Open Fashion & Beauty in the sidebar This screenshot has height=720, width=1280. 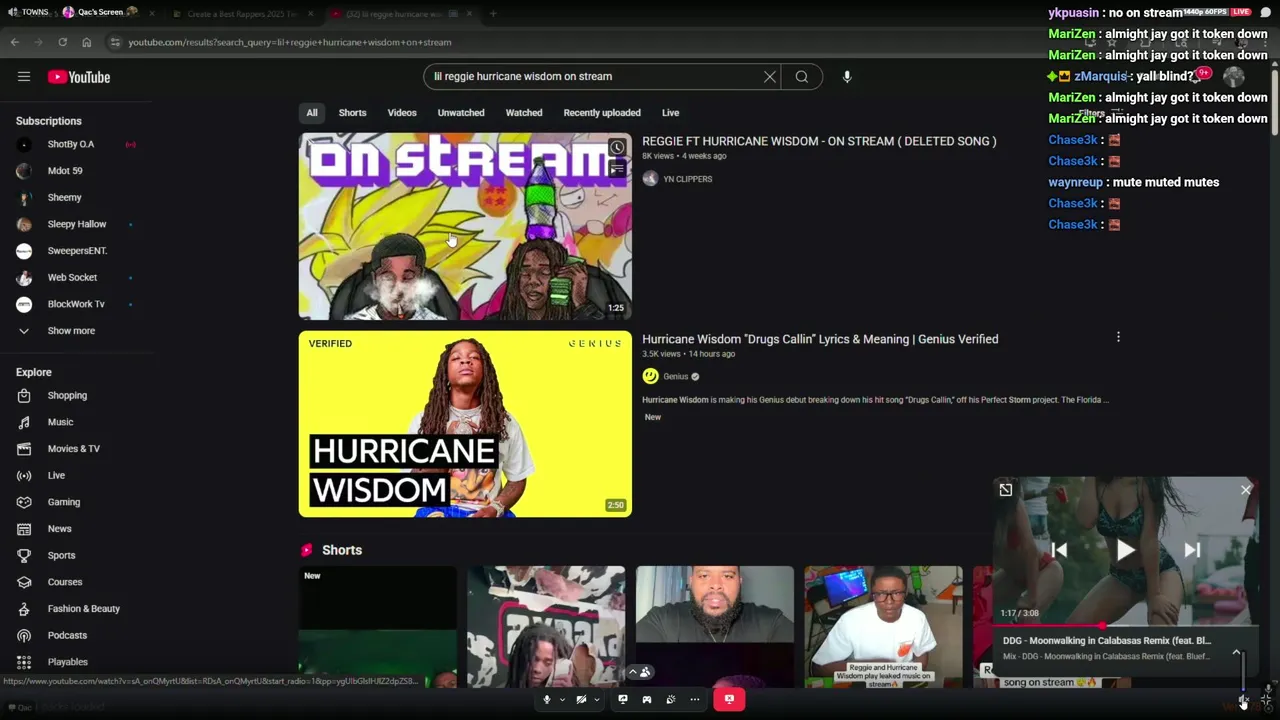coord(83,609)
